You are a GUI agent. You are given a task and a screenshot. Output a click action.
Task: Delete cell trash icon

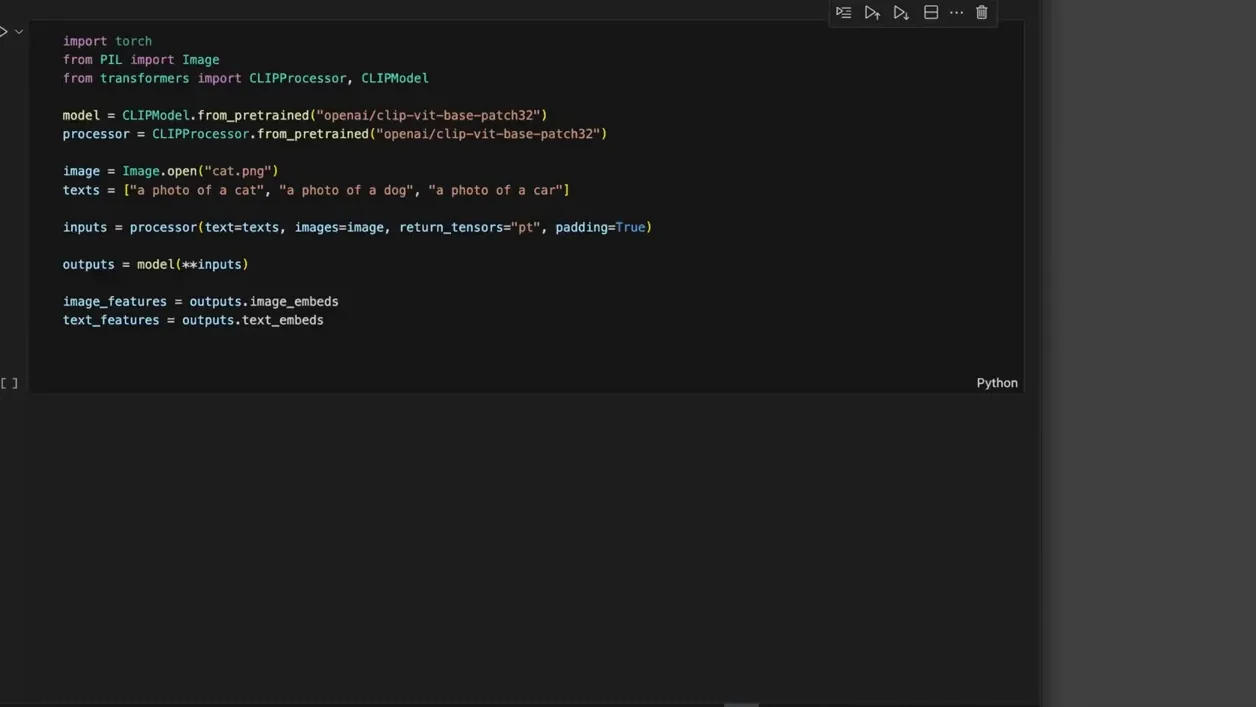[982, 13]
